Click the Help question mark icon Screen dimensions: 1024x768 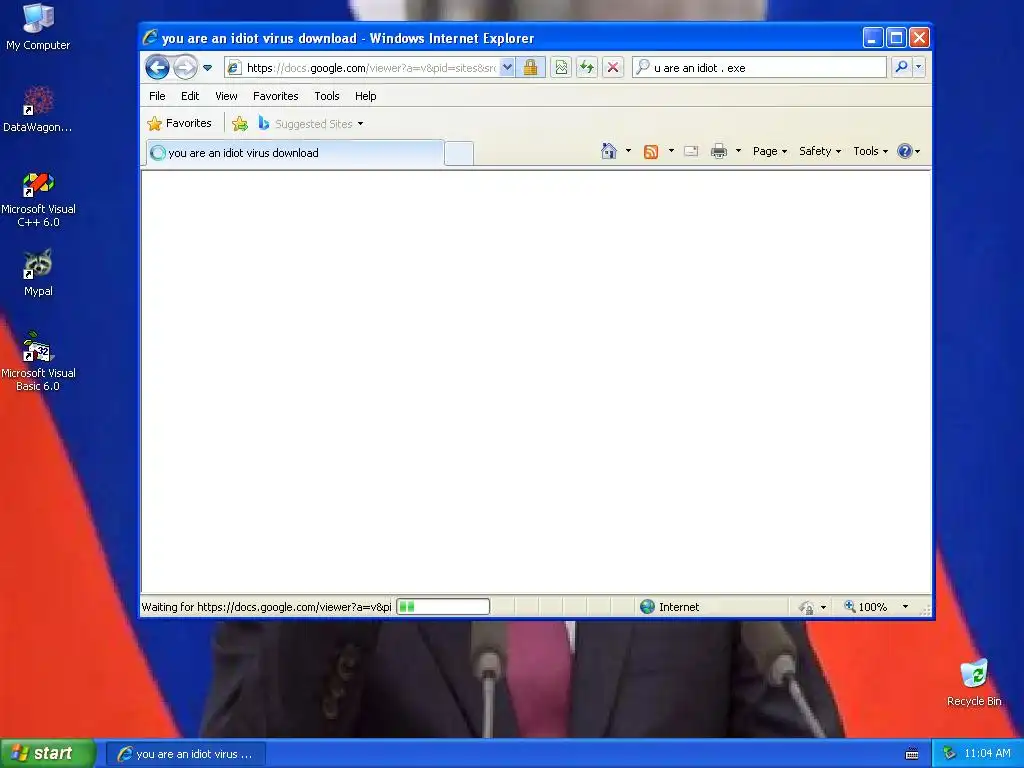(x=904, y=152)
